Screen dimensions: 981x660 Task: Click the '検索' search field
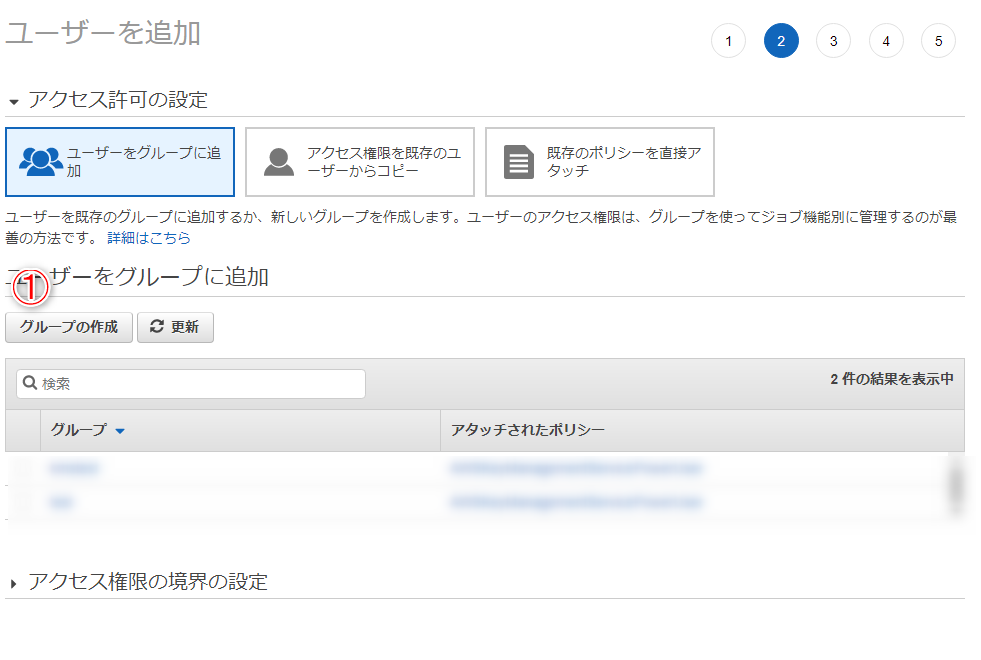coord(191,383)
